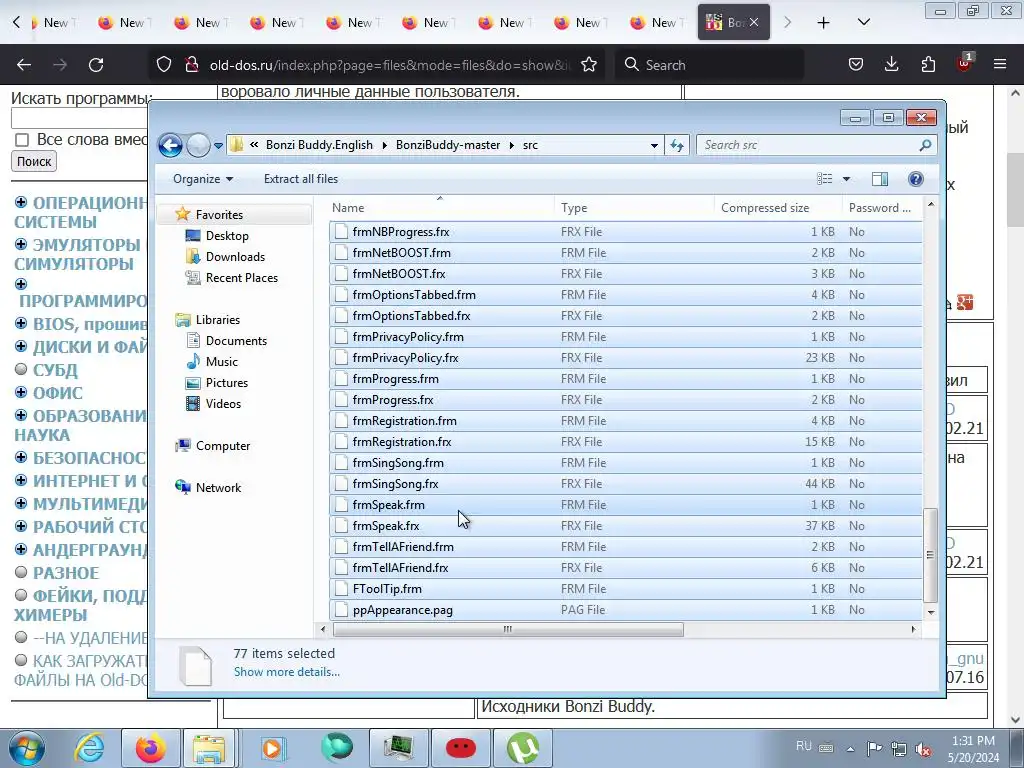Viewport: 1024px width, 768px height.
Task: List all tabs dropdown
Action: (x=863, y=22)
